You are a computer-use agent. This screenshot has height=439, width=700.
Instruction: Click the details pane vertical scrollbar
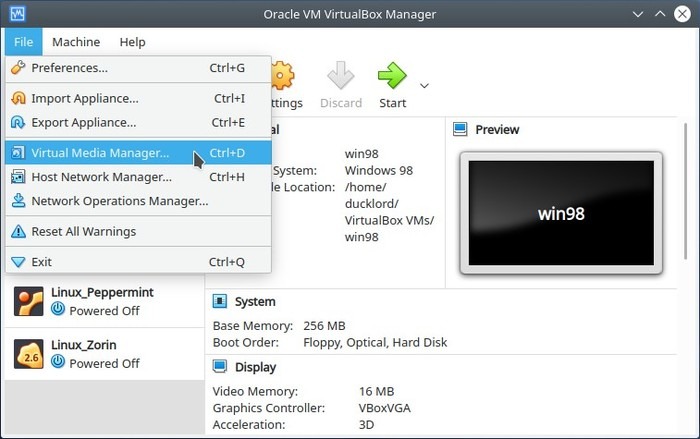[686, 191]
